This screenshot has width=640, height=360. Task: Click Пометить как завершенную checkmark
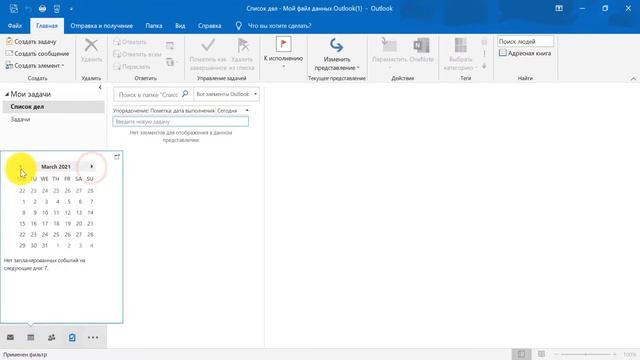[208, 45]
